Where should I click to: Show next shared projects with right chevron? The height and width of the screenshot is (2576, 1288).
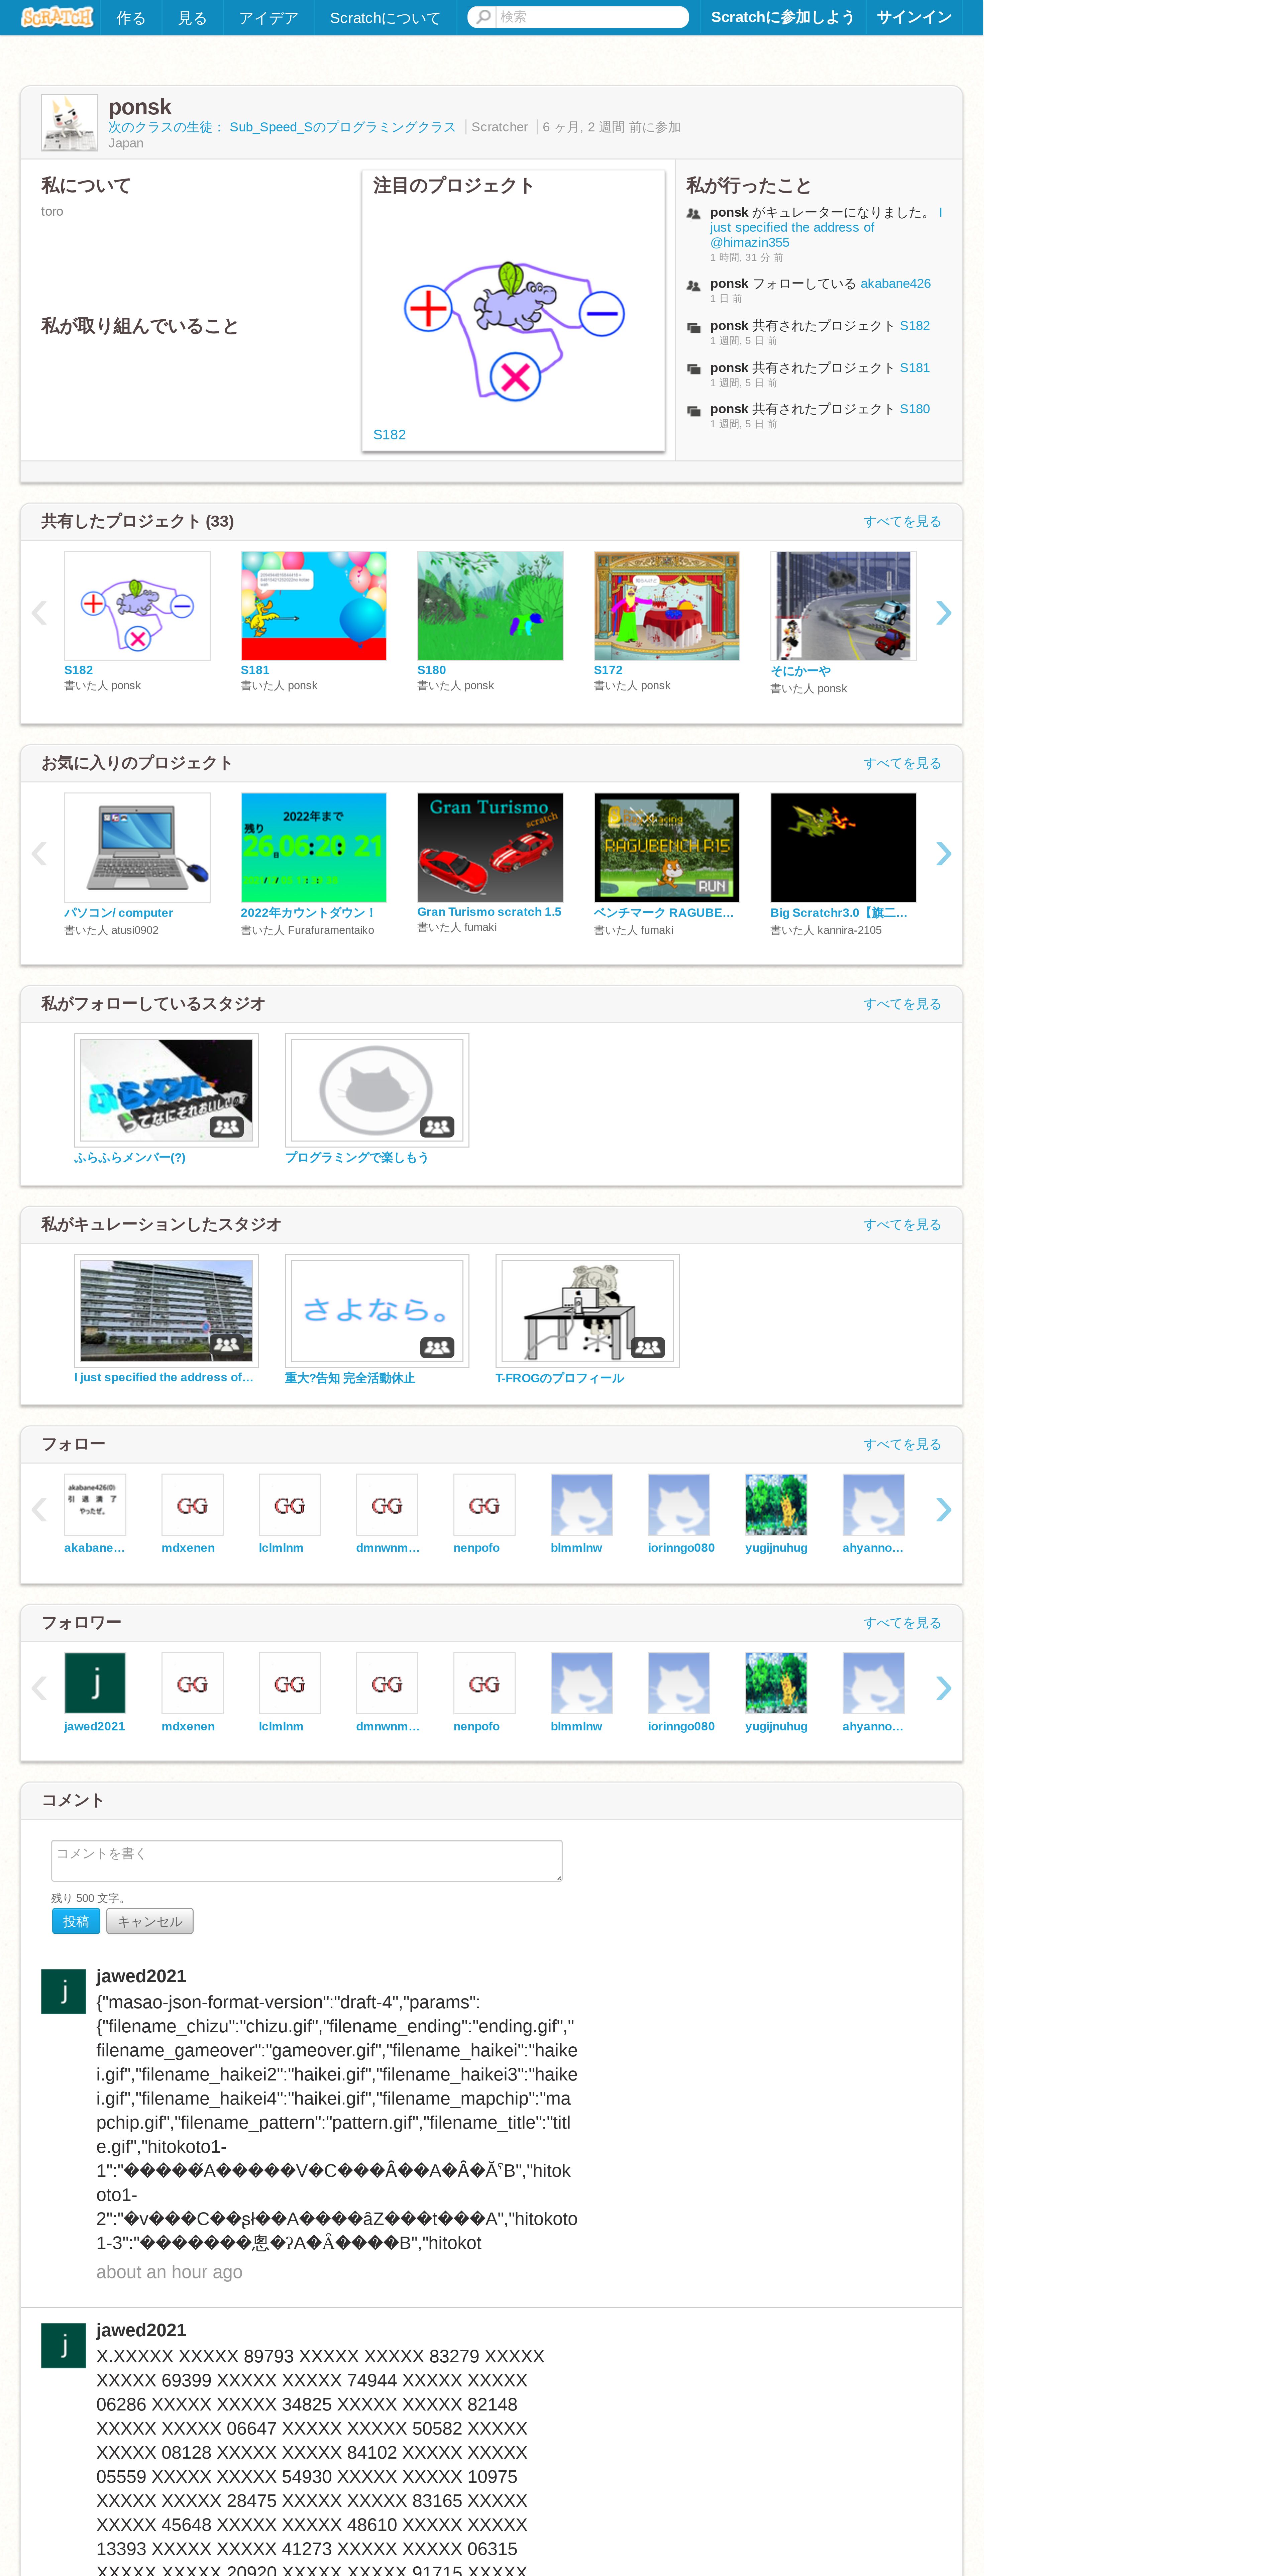pyautogui.click(x=943, y=613)
